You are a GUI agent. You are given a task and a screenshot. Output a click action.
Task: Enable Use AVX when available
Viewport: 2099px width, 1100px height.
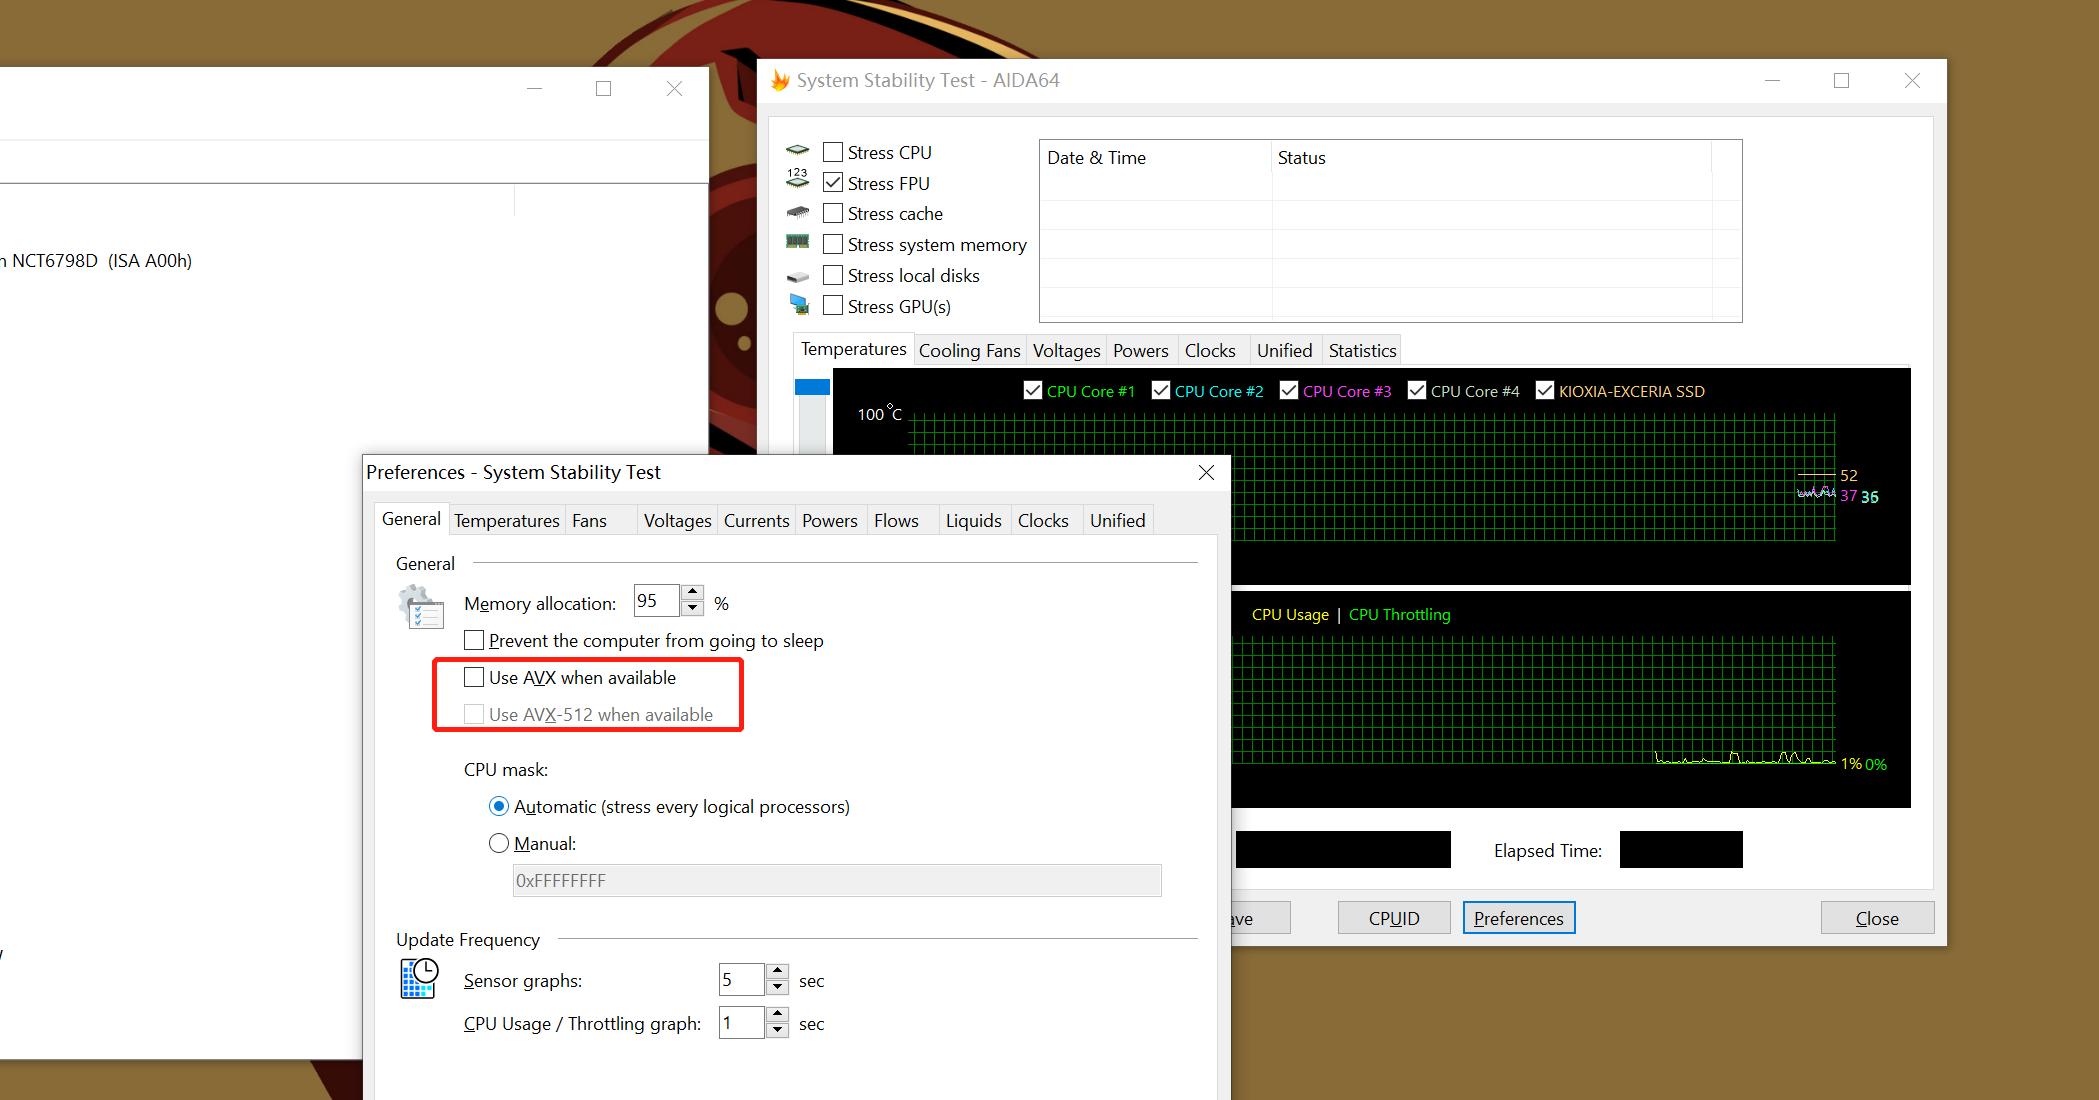474,678
